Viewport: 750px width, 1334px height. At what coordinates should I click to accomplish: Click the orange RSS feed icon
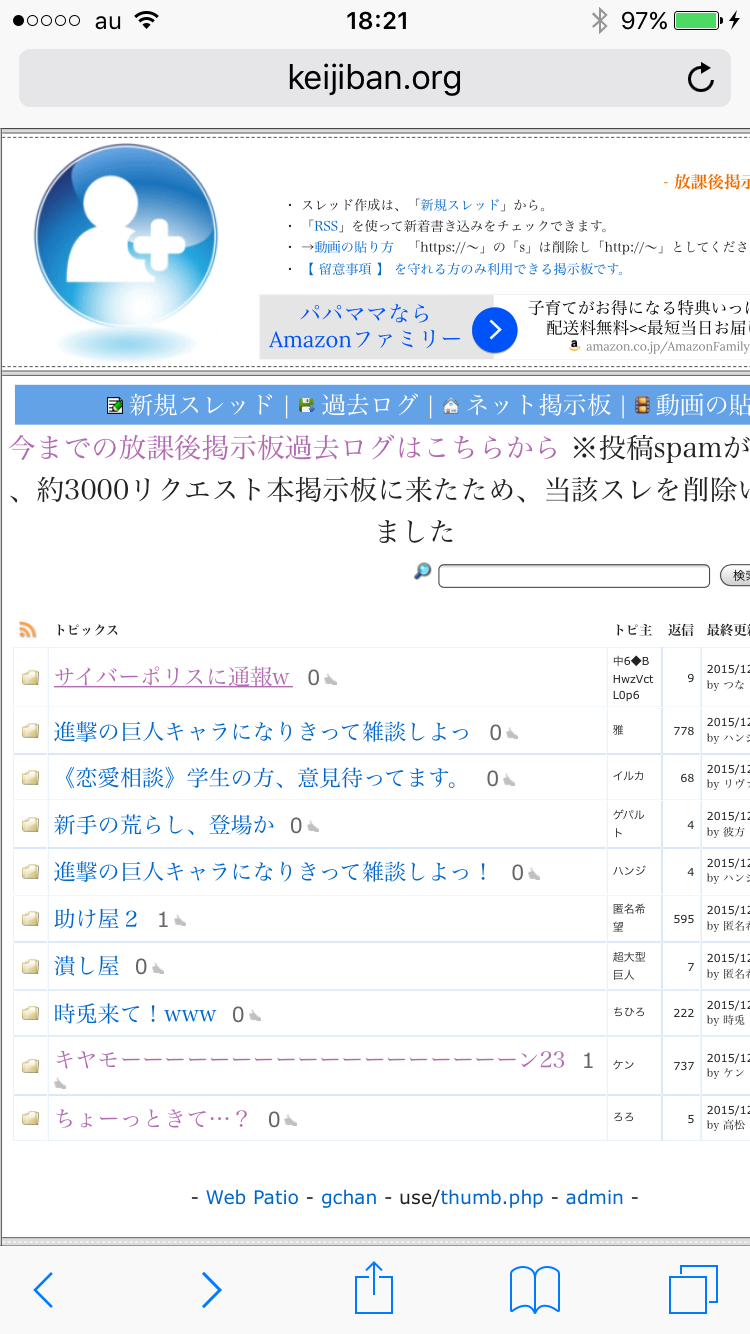[x=28, y=630]
